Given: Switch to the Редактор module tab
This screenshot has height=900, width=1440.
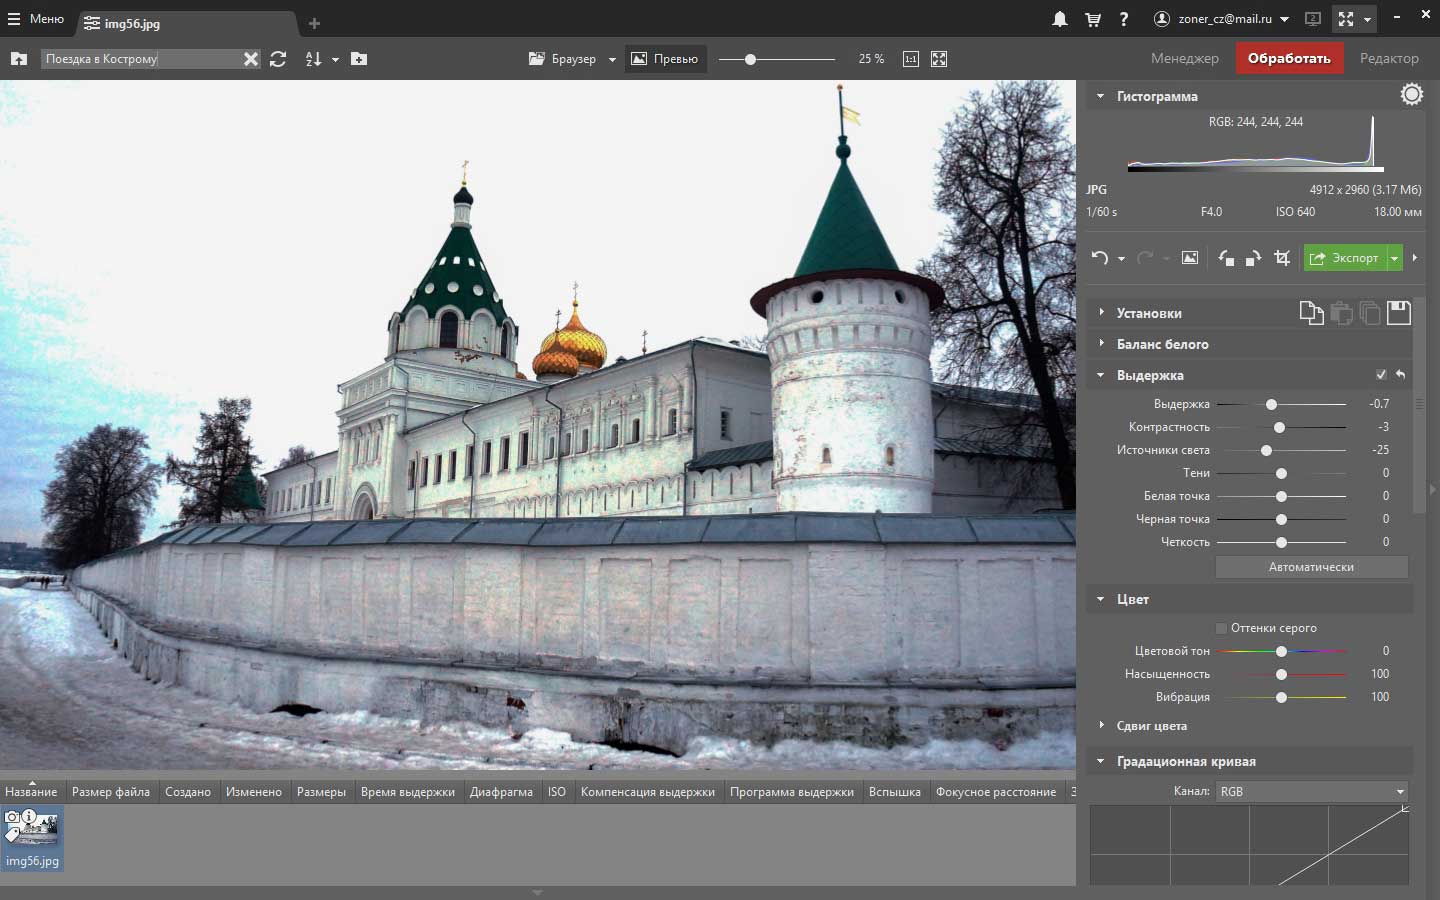Looking at the screenshot, I should pyautogui.click(x=1388, y=58).
